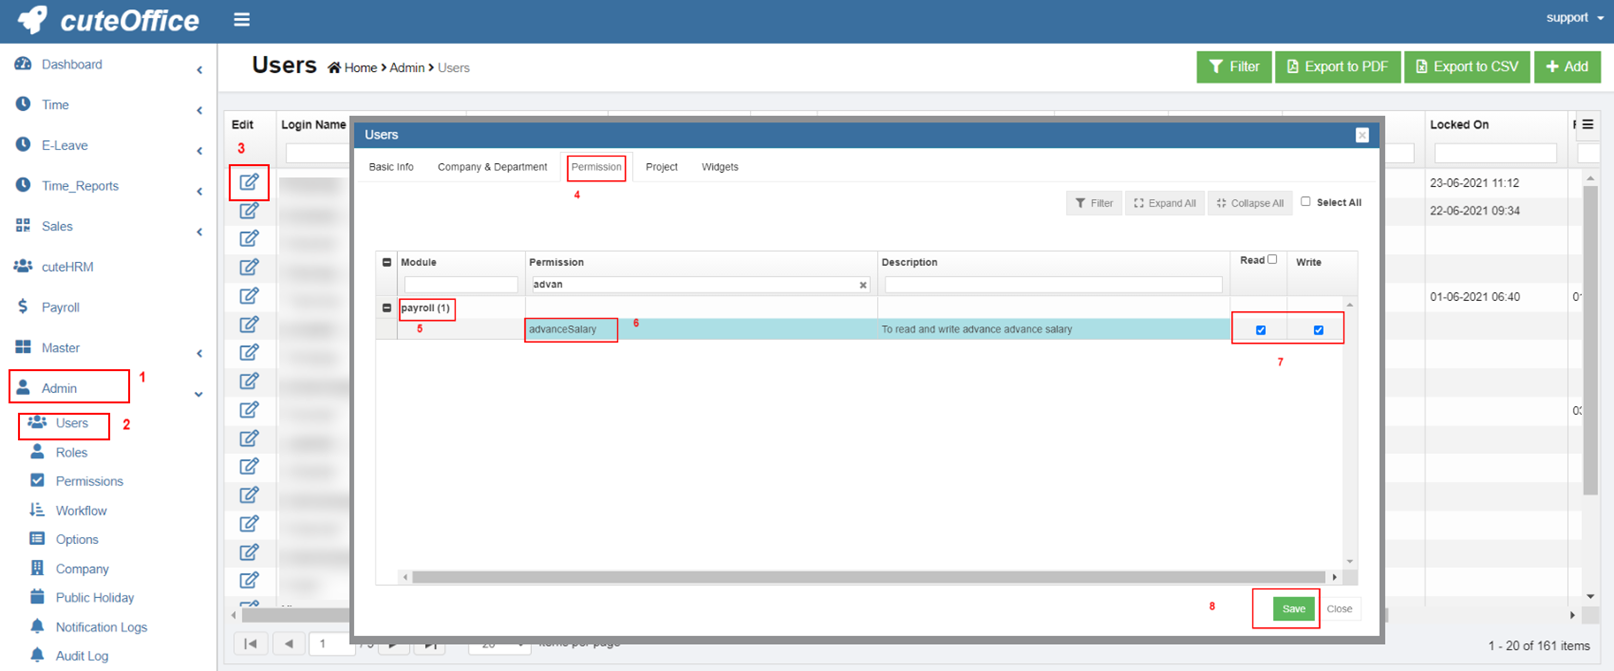Open the support user dropdown

coord(1574,18)
